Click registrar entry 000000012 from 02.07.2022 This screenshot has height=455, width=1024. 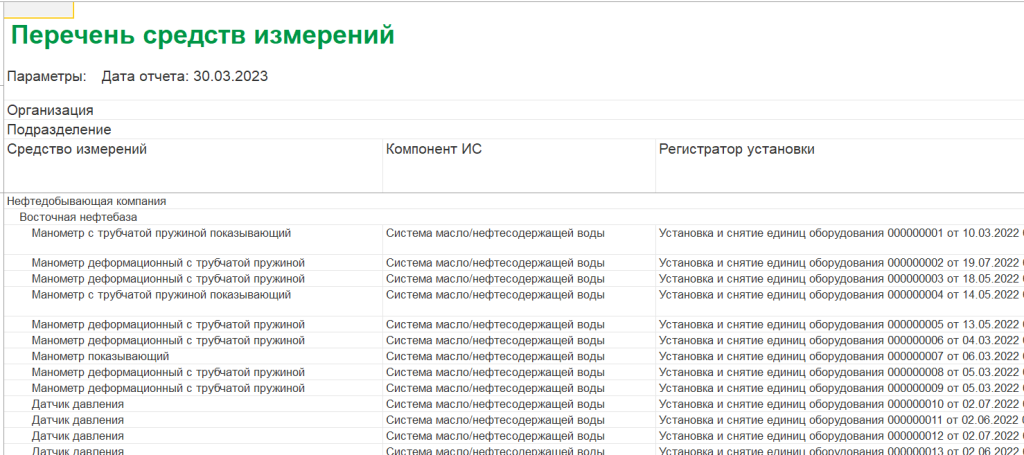[838, 436]
